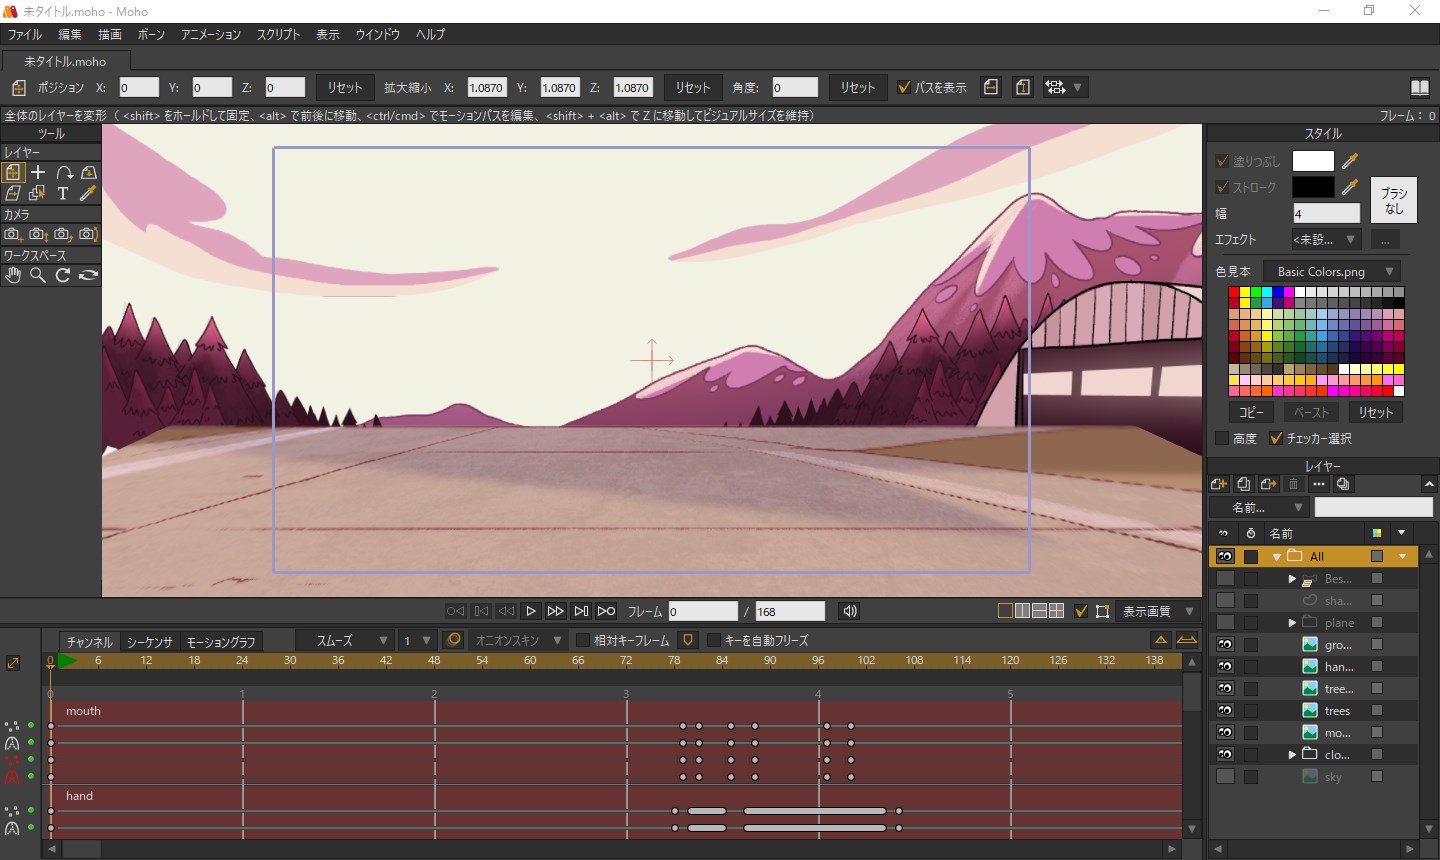Image resolution: width=1440 pixels, height=860 pixels.
Task: Open the ファイル menu
Action: pos(25,34)
